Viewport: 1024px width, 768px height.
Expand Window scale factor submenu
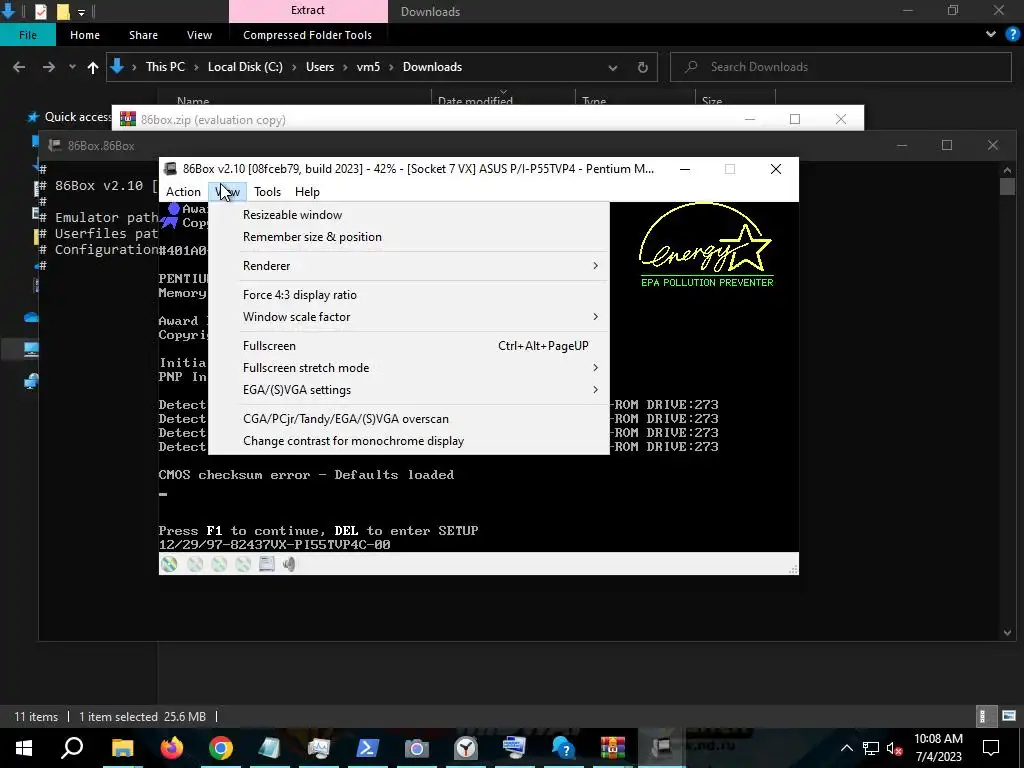409,317
